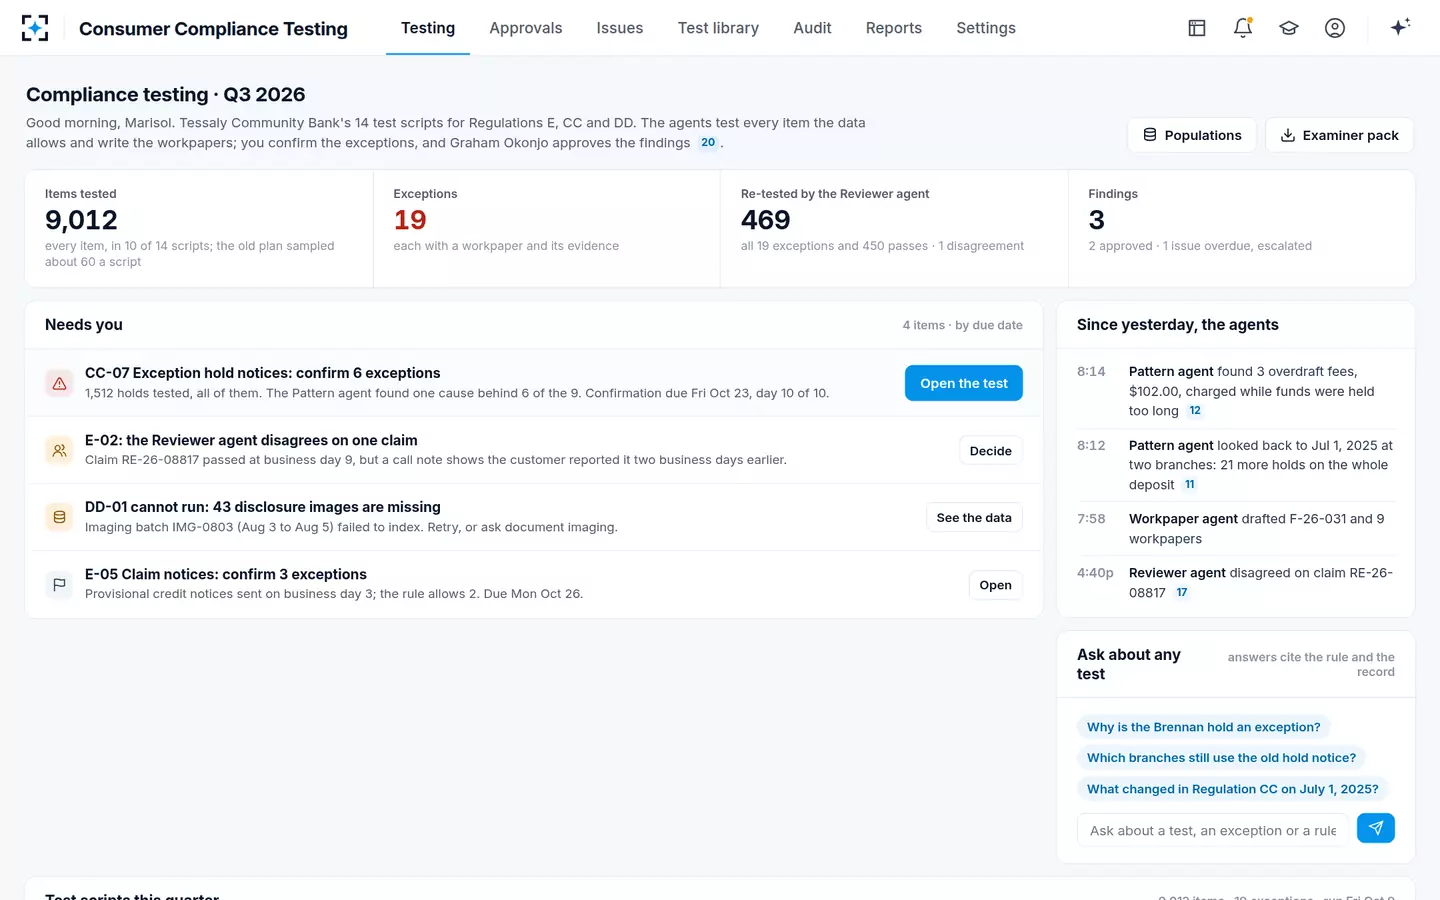1440x900 pixels.
Task: Open the Test library tab
Action: pos(718,28)
